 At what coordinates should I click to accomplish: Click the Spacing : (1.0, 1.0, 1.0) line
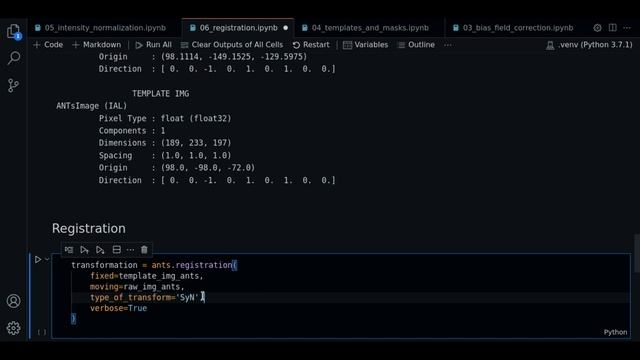(165, 156)
